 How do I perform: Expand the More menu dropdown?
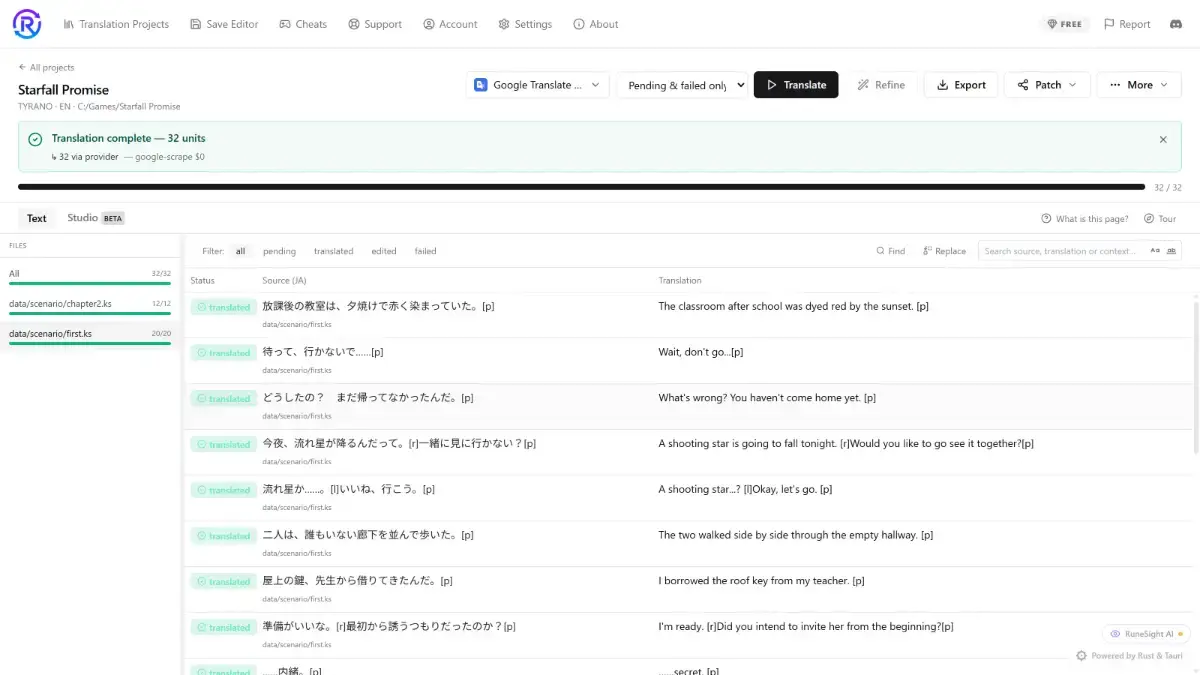(1139, 85)
